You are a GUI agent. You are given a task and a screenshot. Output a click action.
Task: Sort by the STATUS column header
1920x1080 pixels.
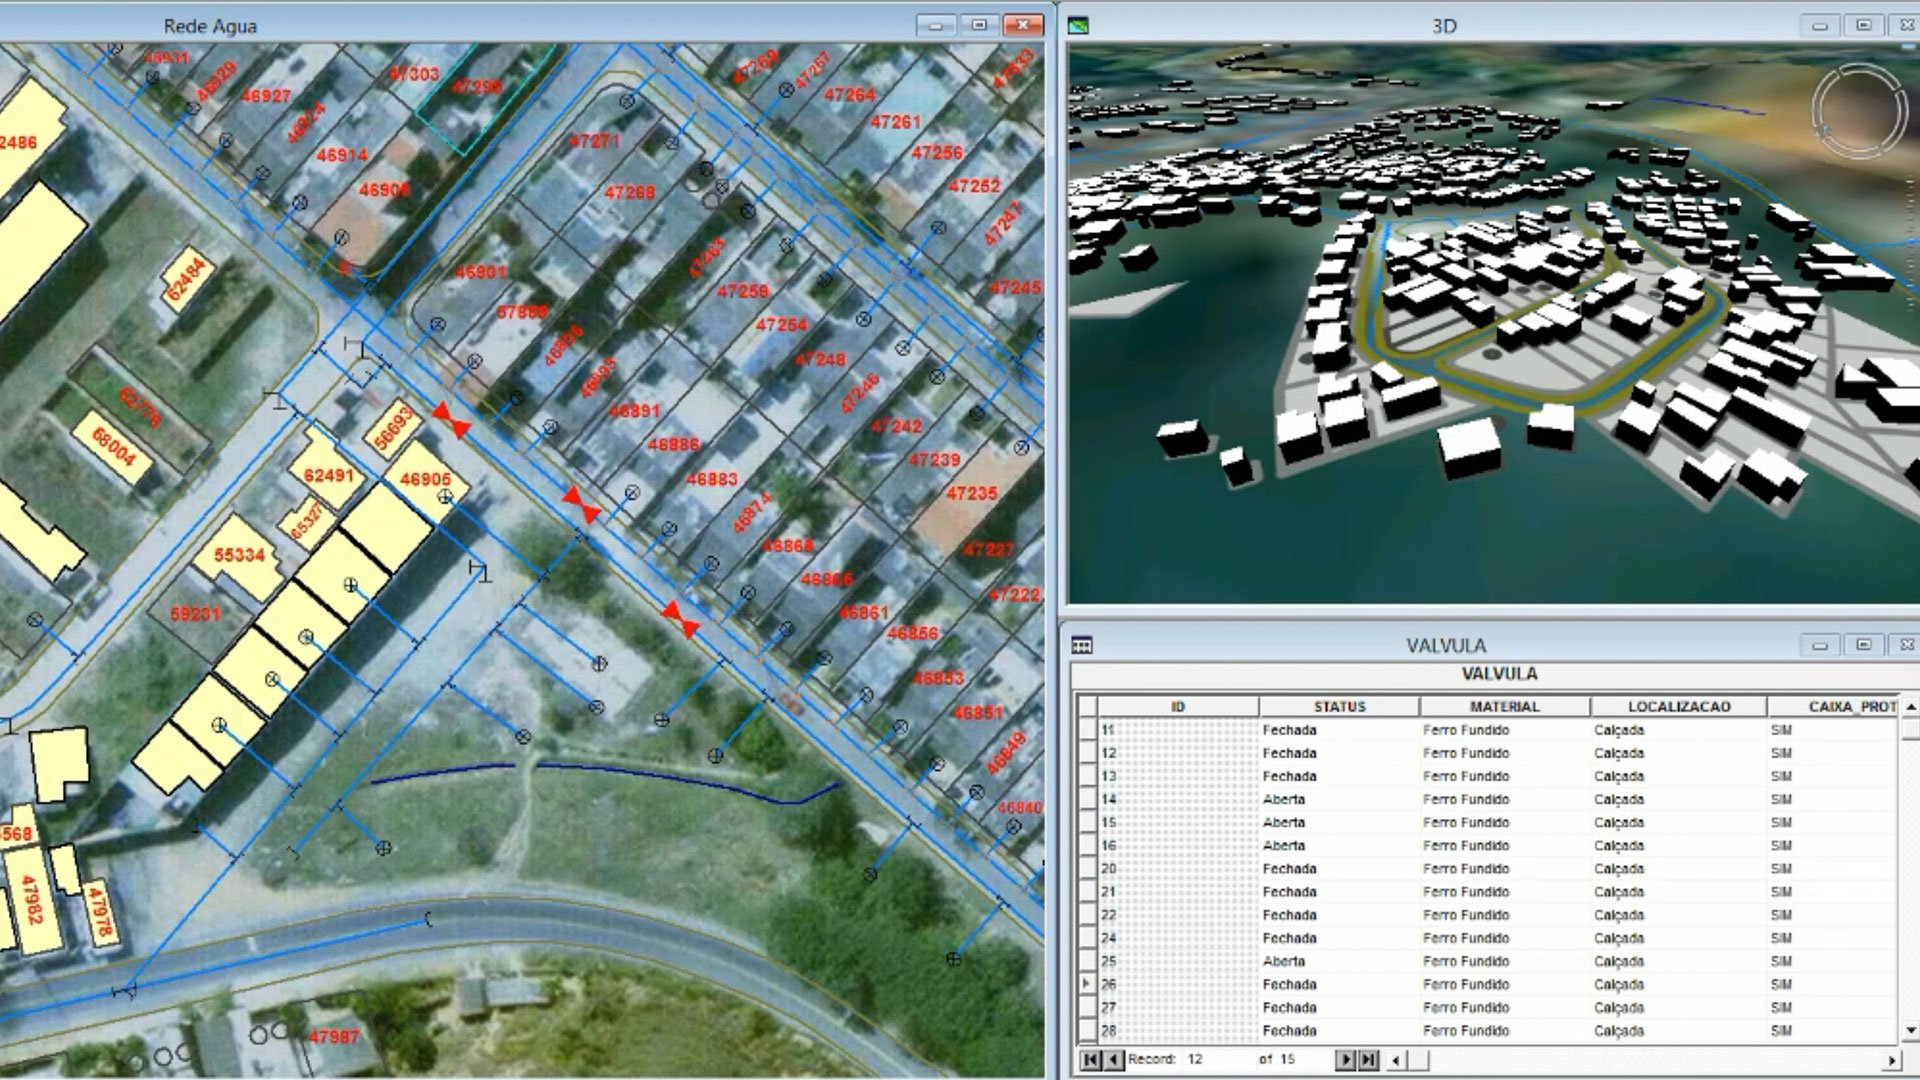[x=1340, y=706]
